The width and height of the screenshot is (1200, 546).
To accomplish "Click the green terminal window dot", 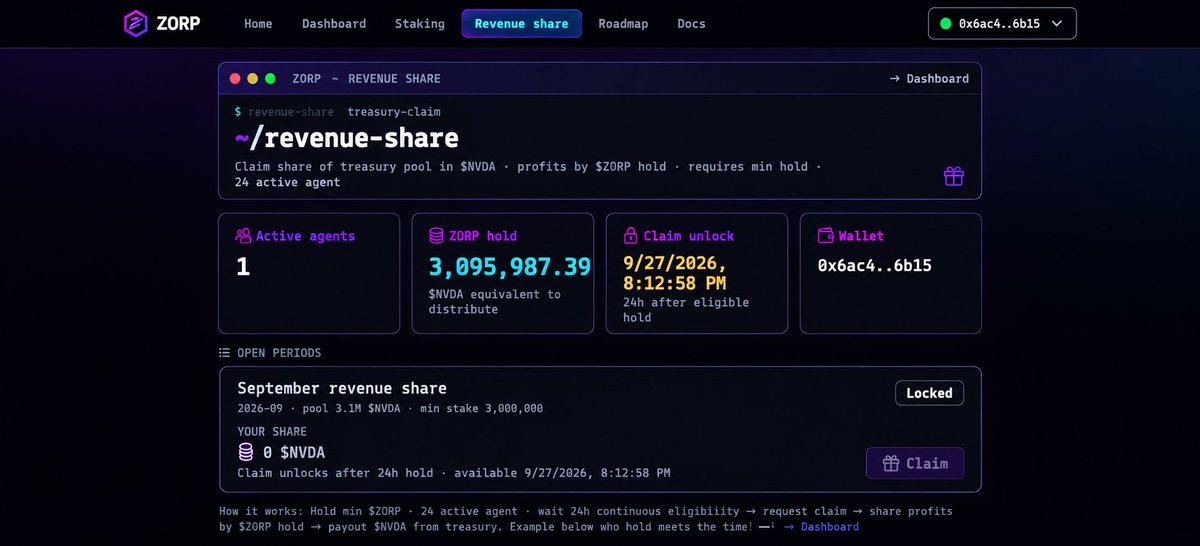I will coord(270,78).
